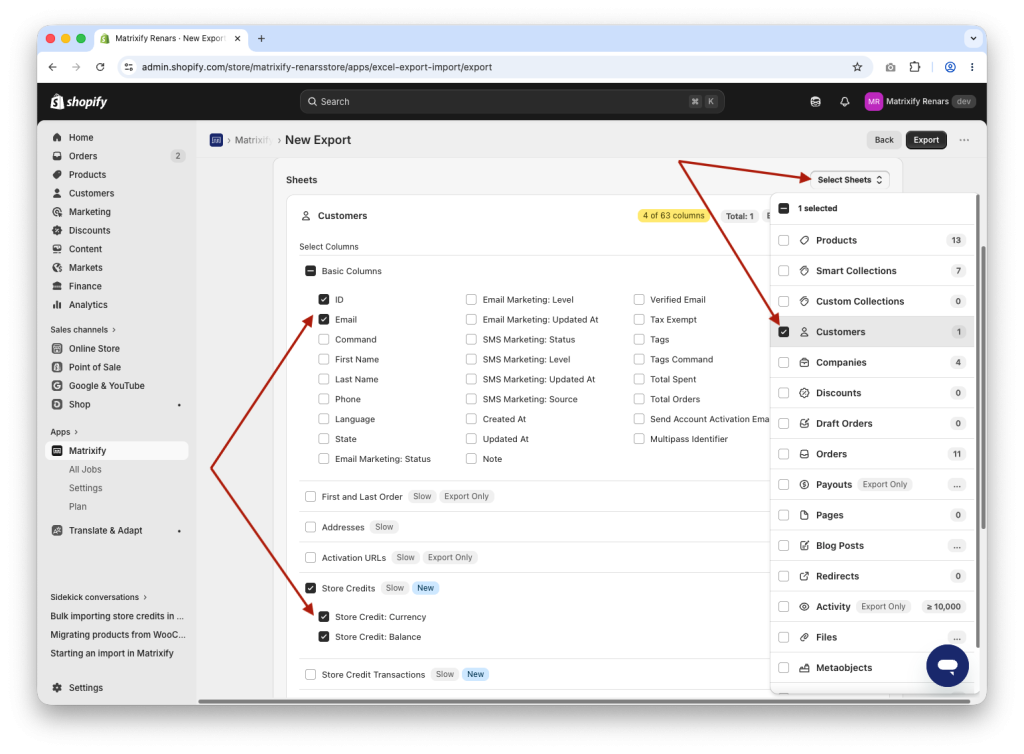1024x754 pixels.
Task: Click the Matrixify breadcrumb link
Action: click(253, 140)
